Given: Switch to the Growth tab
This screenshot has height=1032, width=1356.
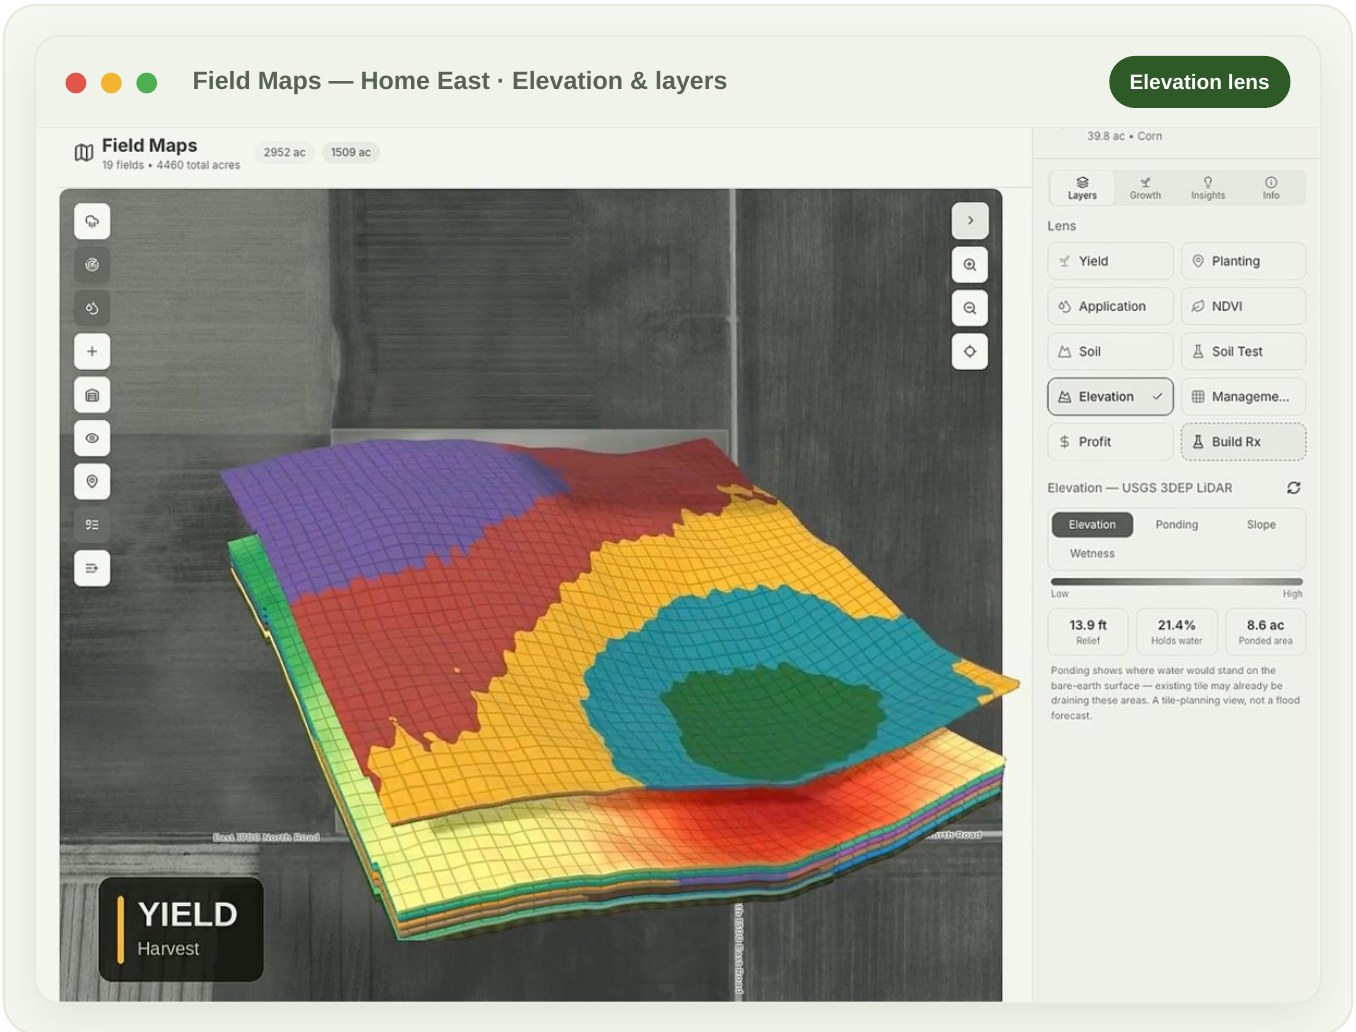Looking at the screenshot, I should pos(1145,188).
